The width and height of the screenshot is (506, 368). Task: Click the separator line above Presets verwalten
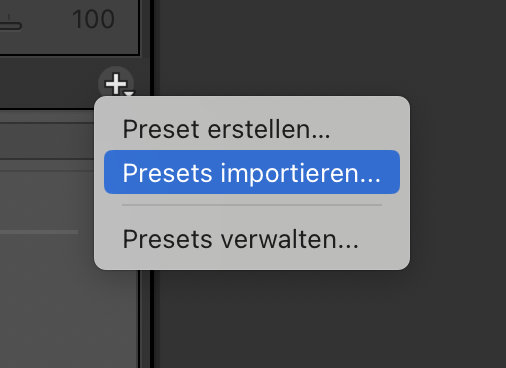point(252,205)
